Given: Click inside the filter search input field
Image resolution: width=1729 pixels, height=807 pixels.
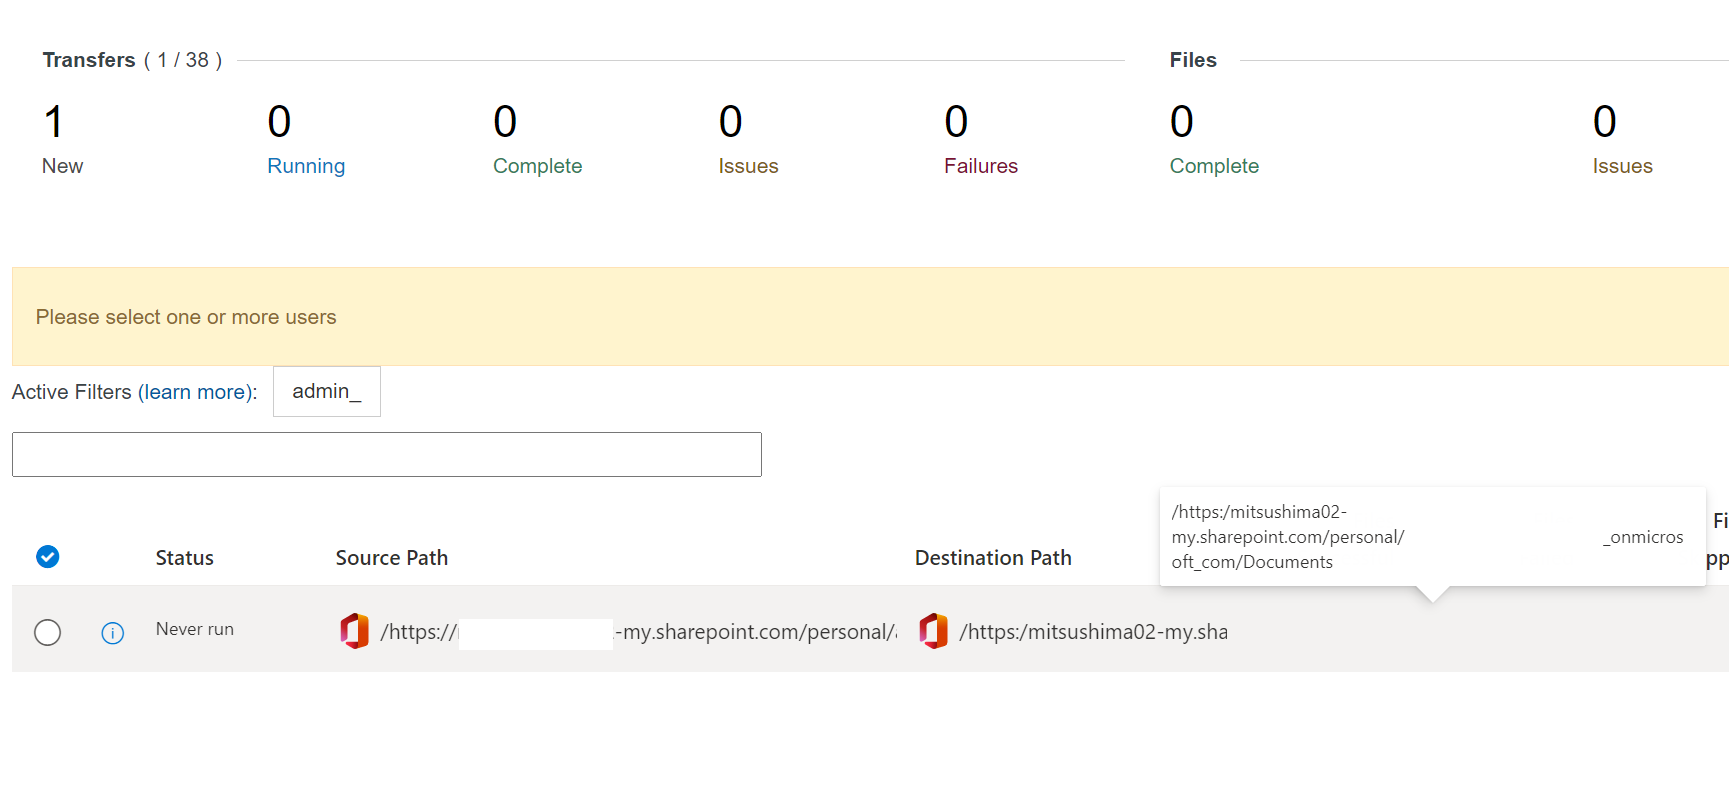Looking at the screenshot, I should pos(387,454).
